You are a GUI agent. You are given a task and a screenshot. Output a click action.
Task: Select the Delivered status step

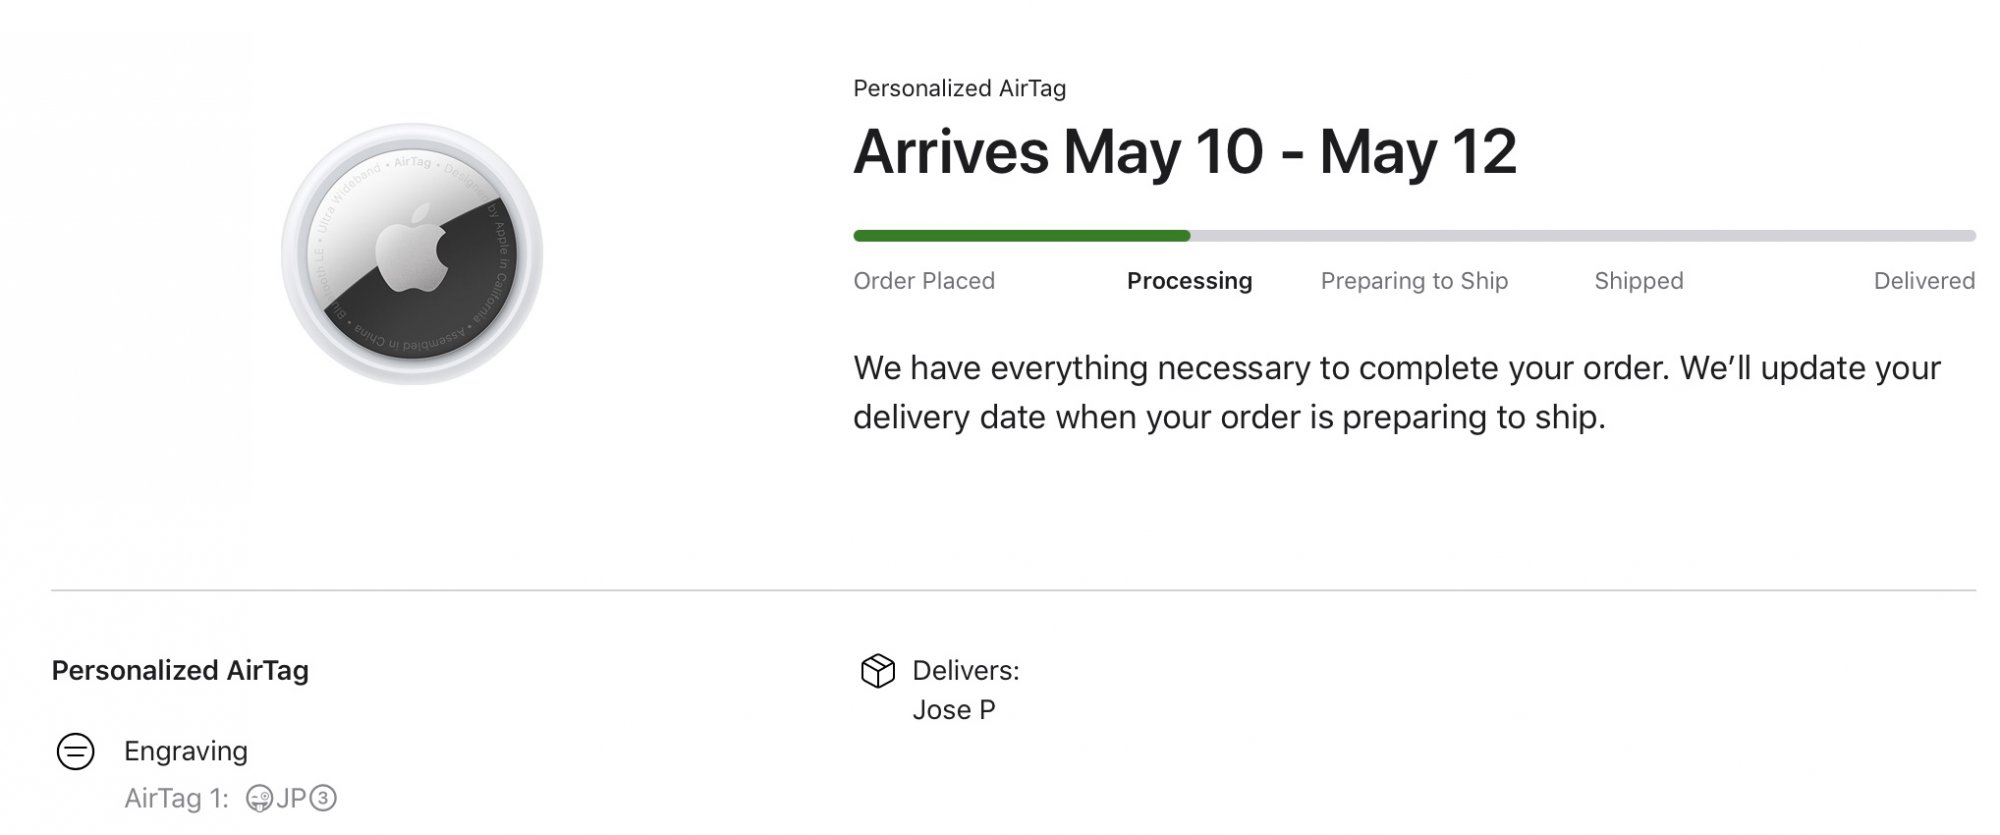(1923, 281)
